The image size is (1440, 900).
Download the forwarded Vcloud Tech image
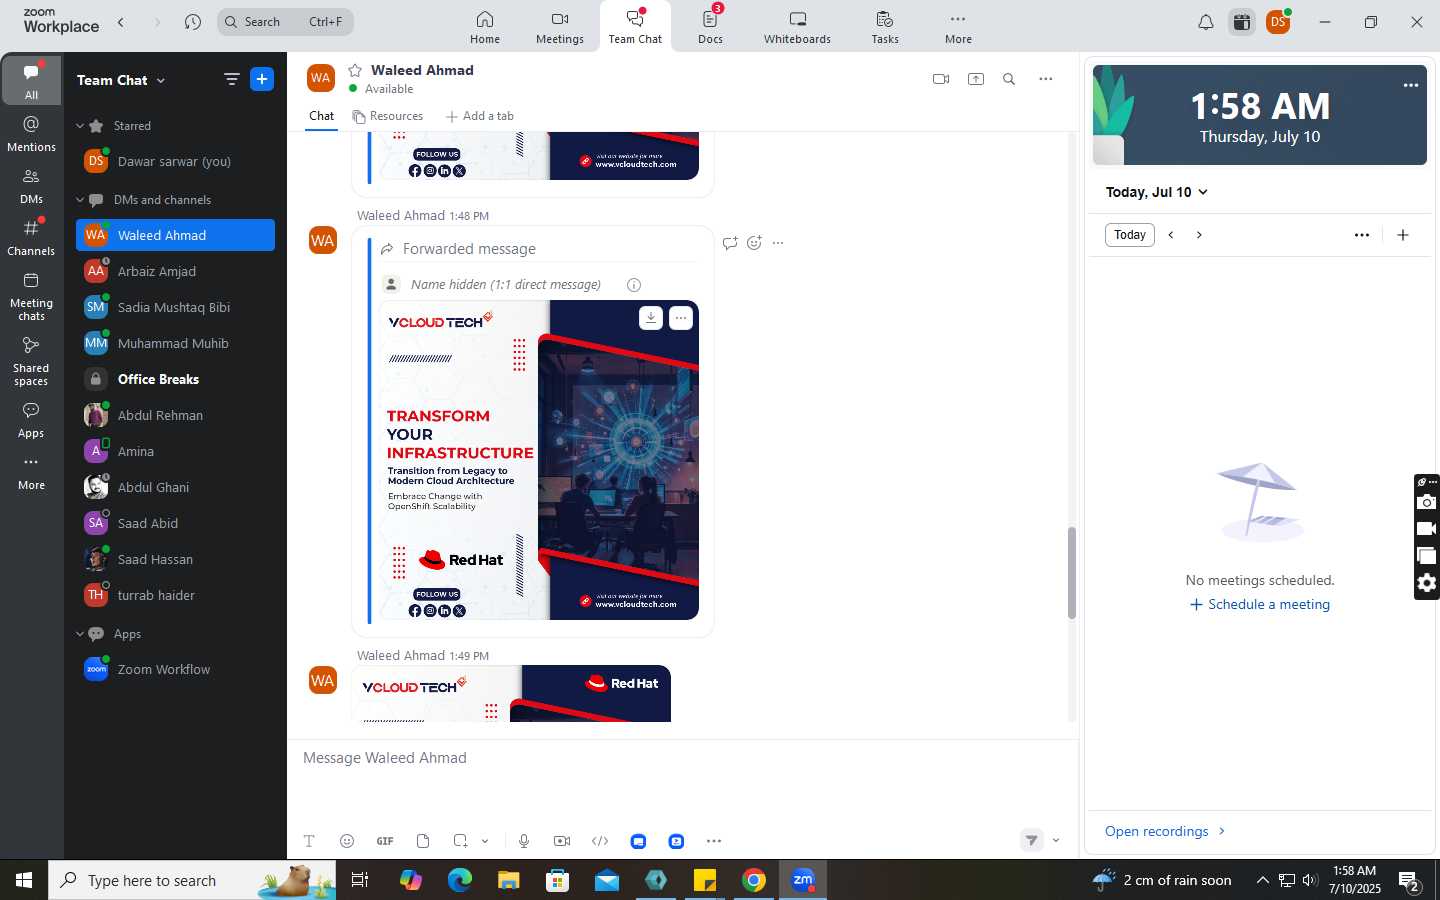pyautogui.click(x=651, y=318)
